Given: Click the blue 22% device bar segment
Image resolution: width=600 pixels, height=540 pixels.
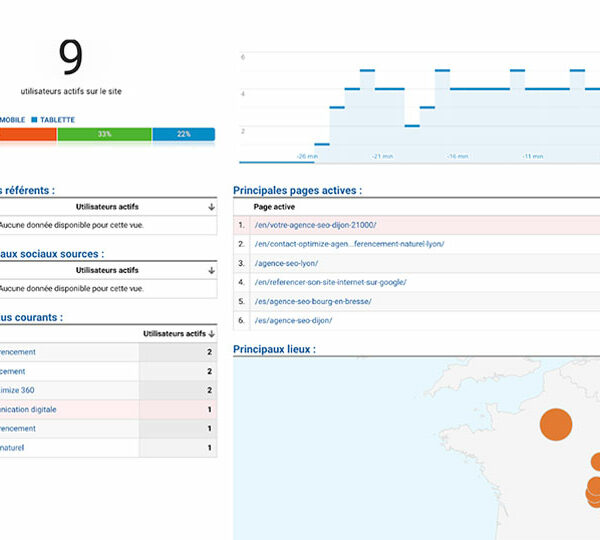Looking at the screenshot, I should 183,134.
